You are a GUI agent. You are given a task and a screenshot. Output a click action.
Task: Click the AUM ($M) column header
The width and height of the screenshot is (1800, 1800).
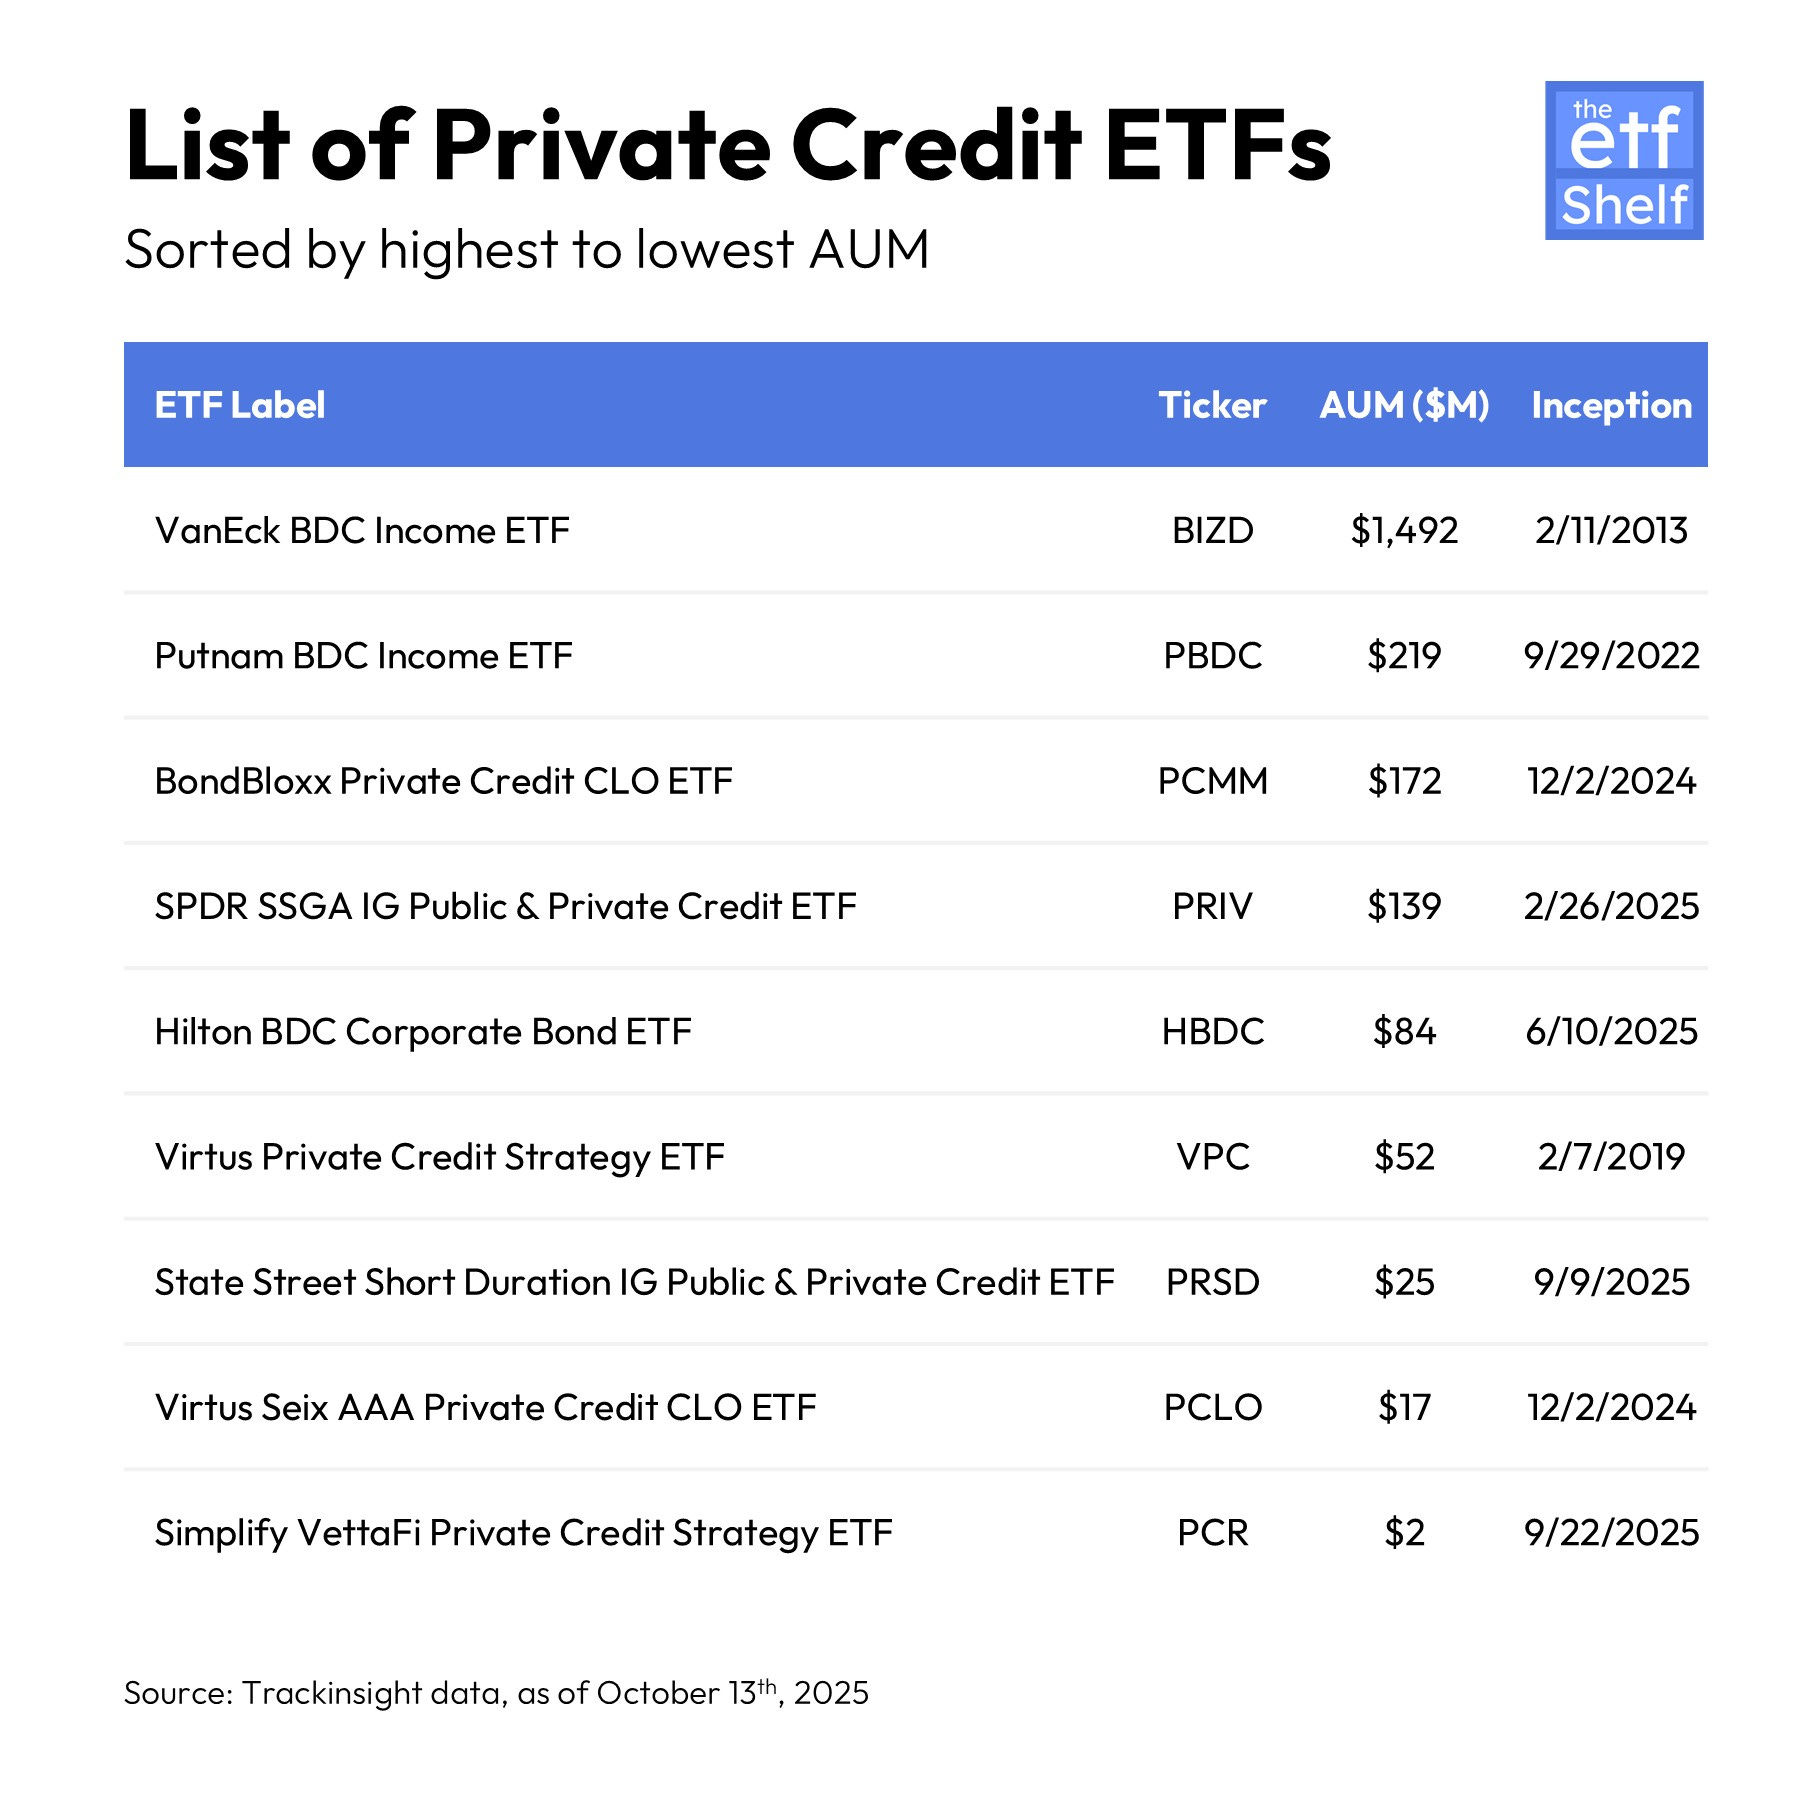point(1404,405)
